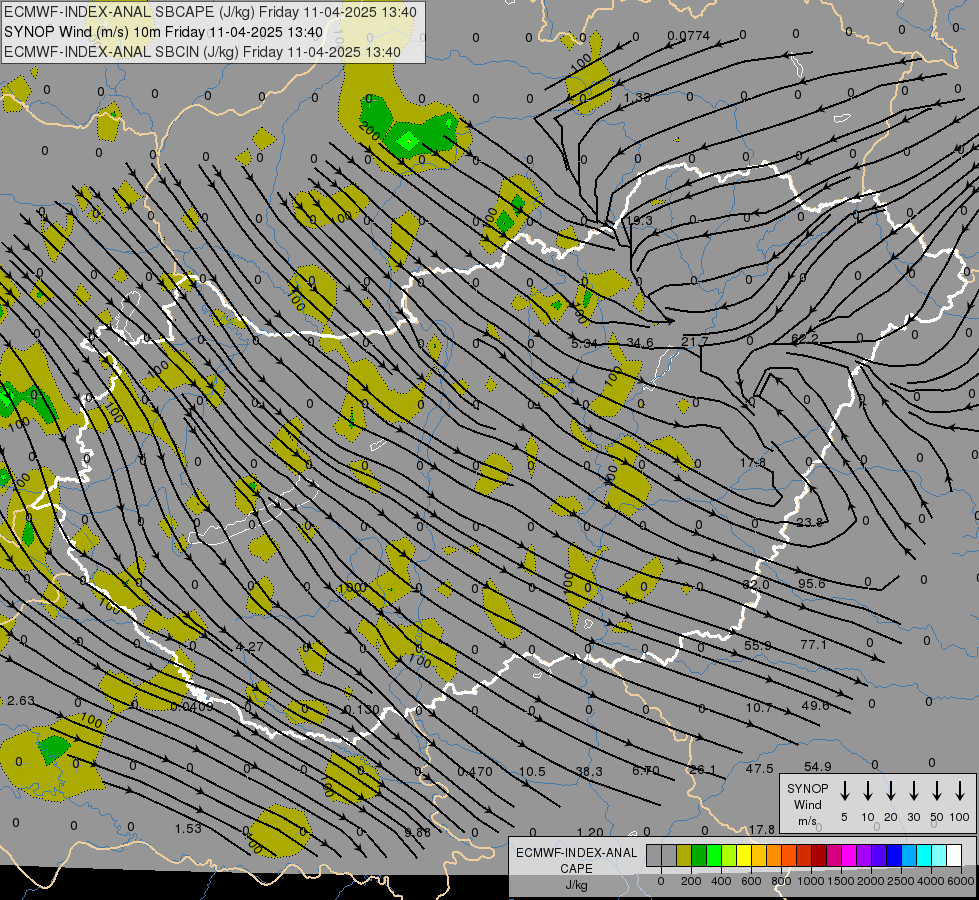
Task: Click the map value '62.2'
Action: point(805,339)
